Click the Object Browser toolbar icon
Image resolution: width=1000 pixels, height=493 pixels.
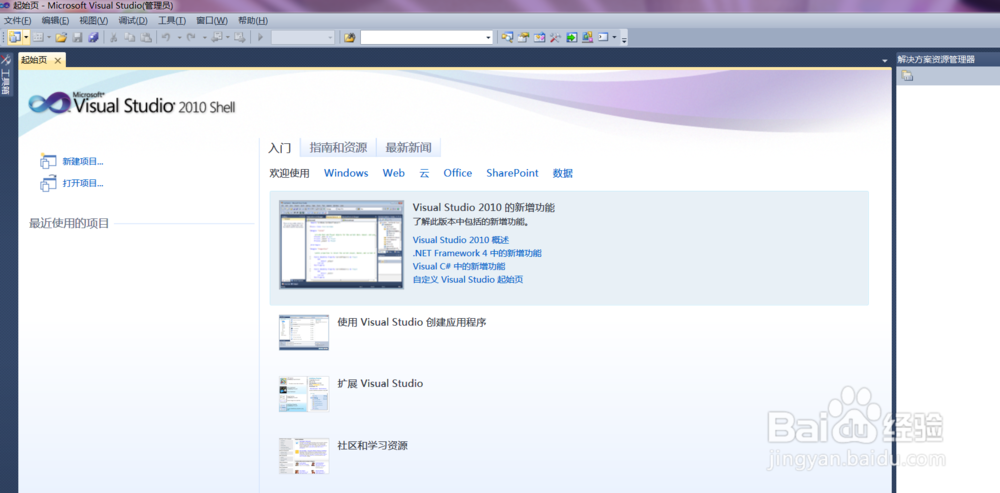tap(540, 38)
